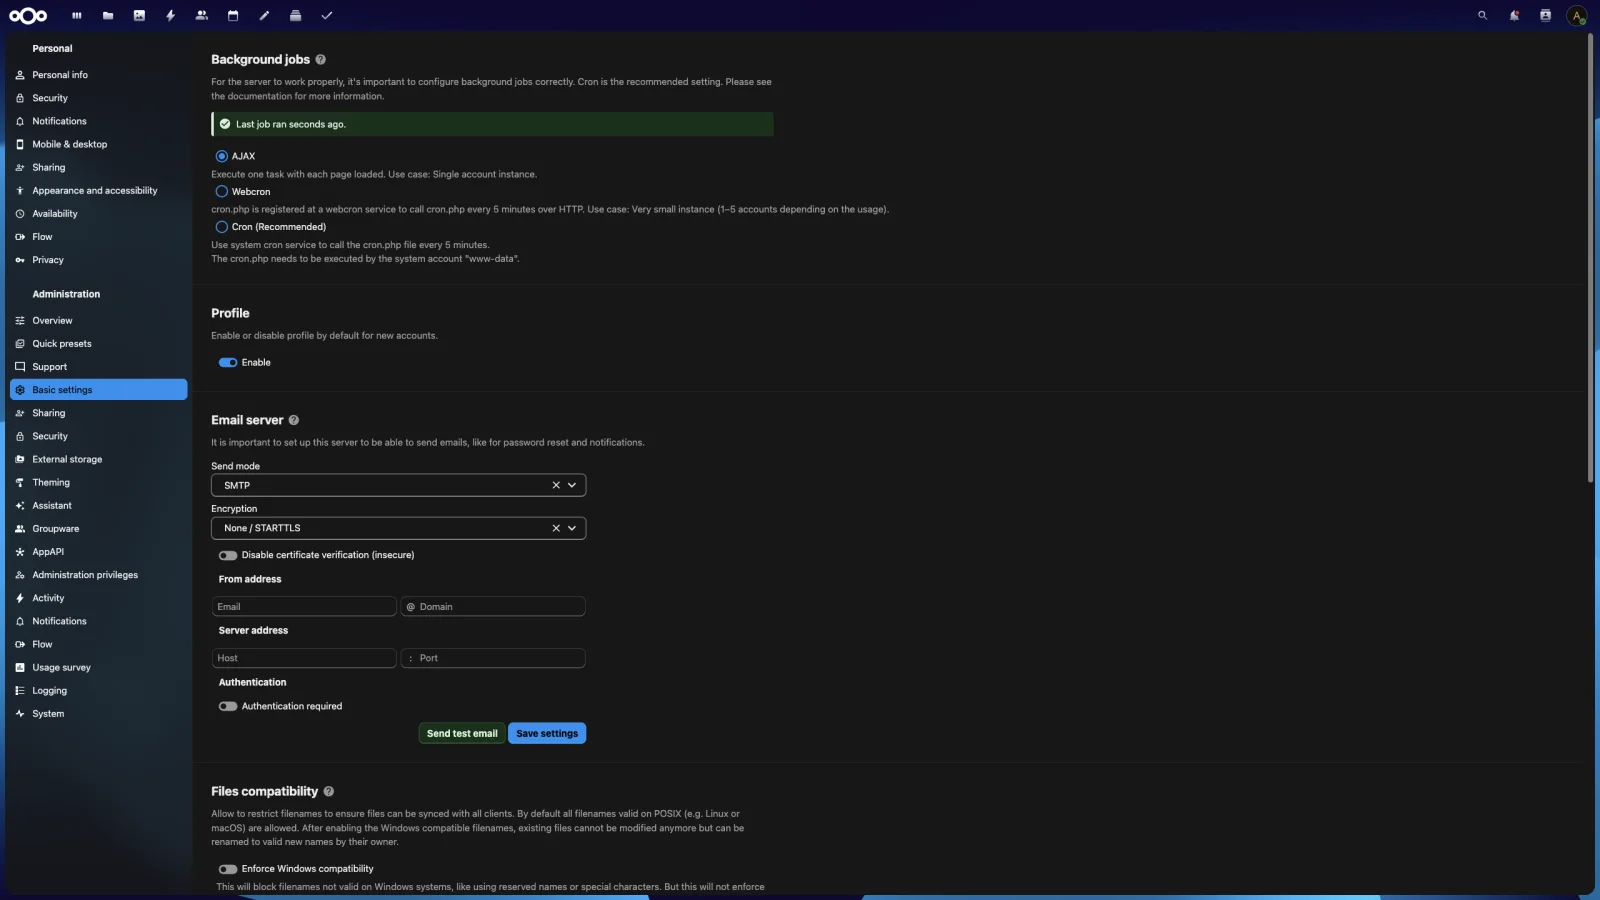Open the notifications bell icon in the header
The height and width of the screenshot is (900, 1600).
(1514, 15)
